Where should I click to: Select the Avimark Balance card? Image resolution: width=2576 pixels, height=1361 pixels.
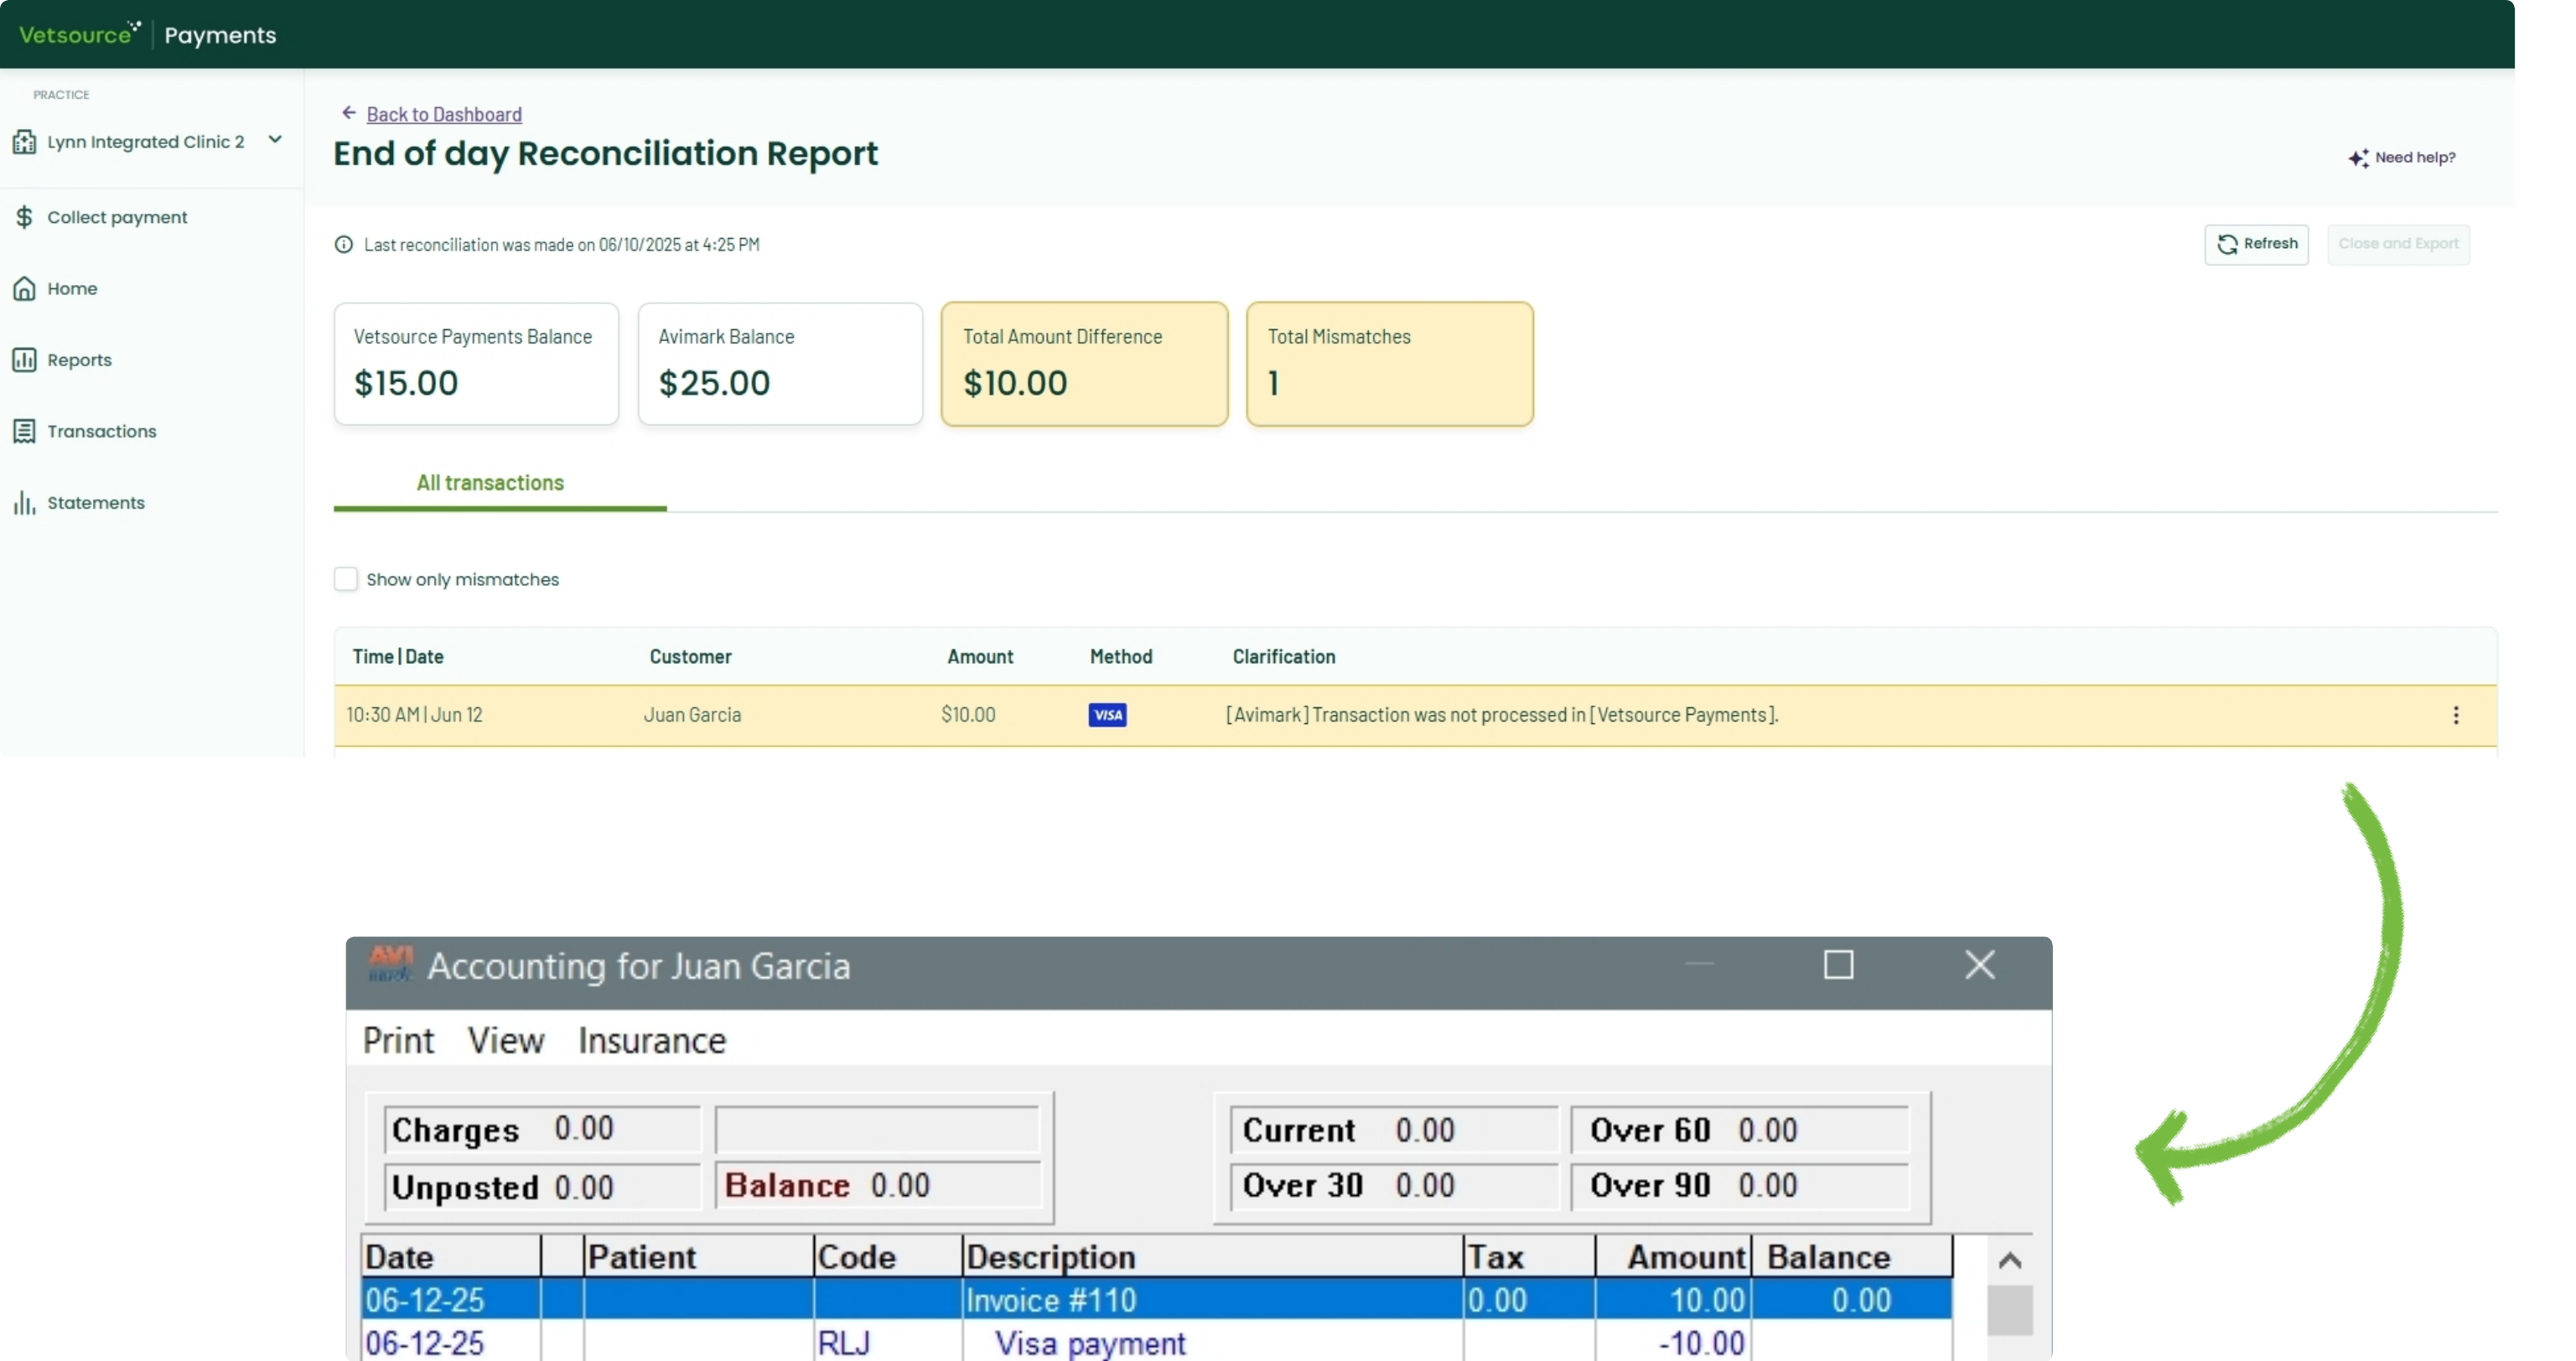[780, 364]
